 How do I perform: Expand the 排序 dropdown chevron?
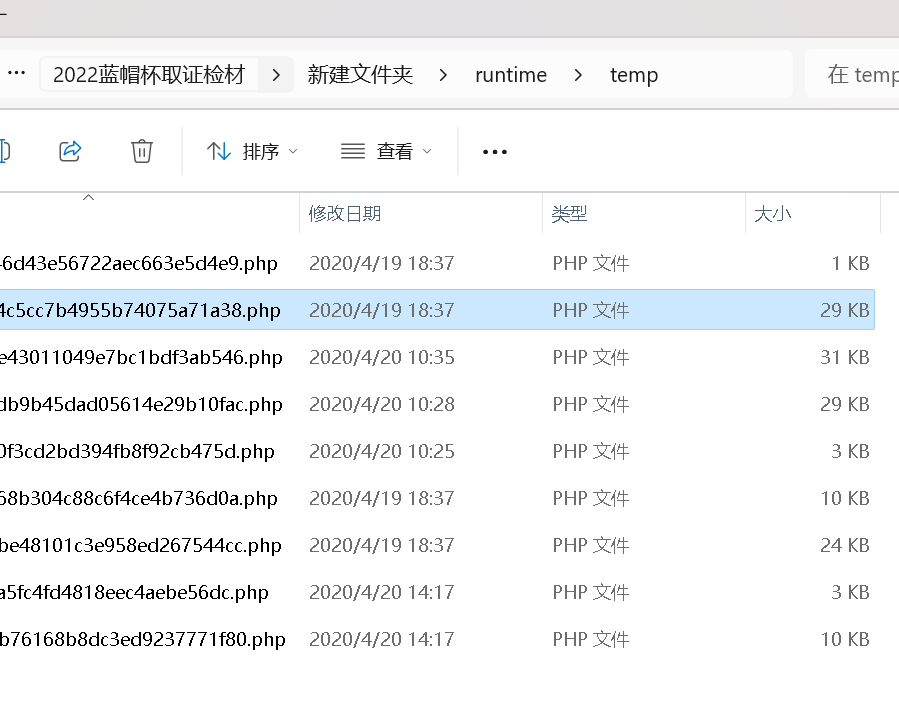click(291, 151)
